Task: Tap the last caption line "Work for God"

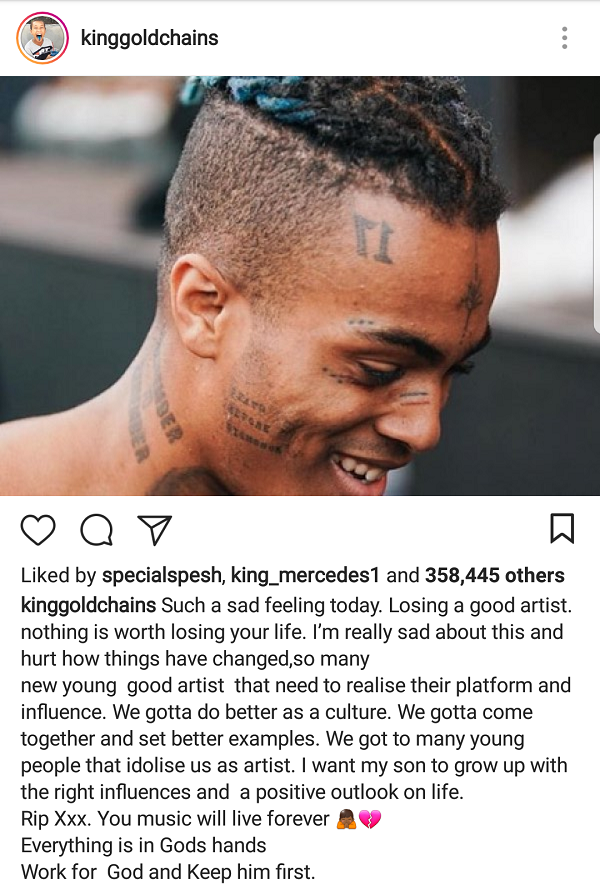Action: (x=168, y=871)
